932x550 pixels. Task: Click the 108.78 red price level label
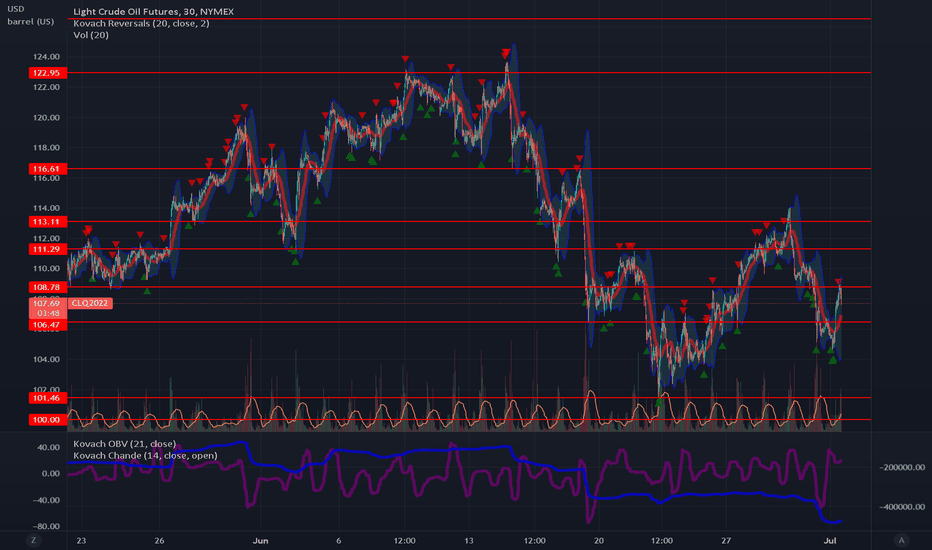(x=47, y=287)
